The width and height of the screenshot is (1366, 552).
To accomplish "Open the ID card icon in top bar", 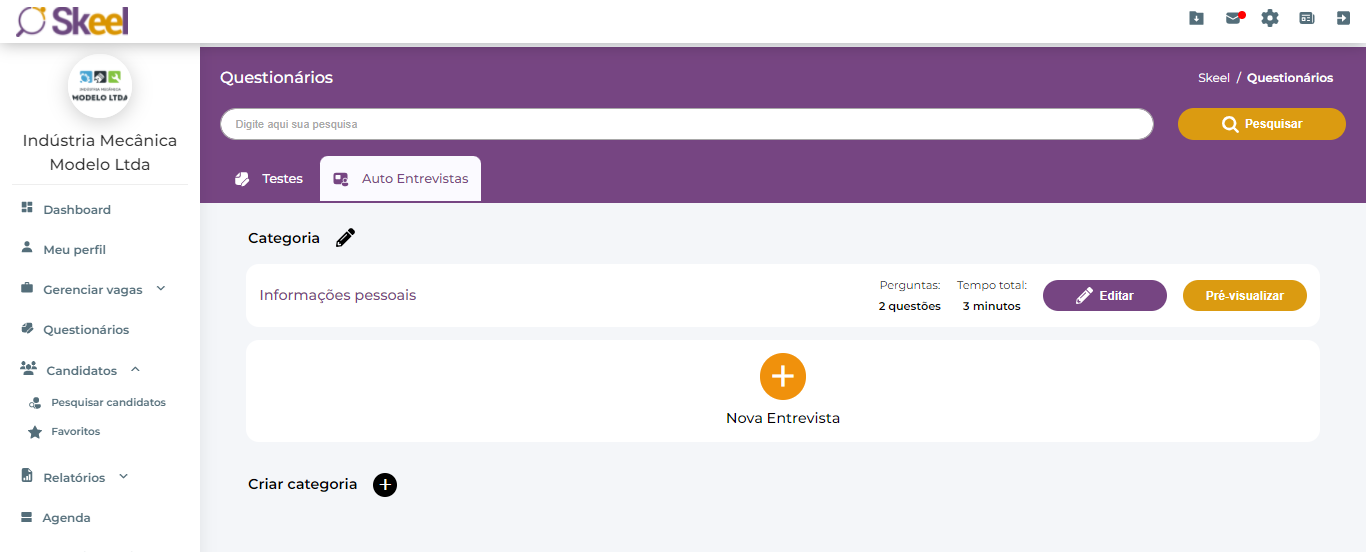I will pyautogui.click(x=1307, y=18).
